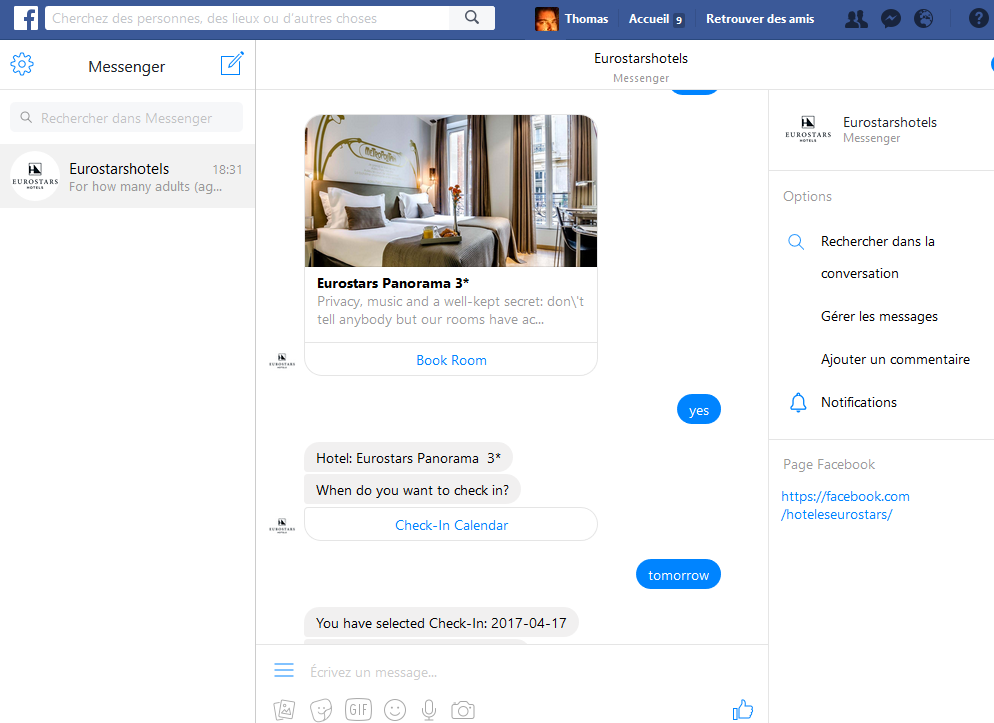Click Eurostars avatar beside Book Room card
Viewport: 994px width, 723px height.
(x=282, y=361)
